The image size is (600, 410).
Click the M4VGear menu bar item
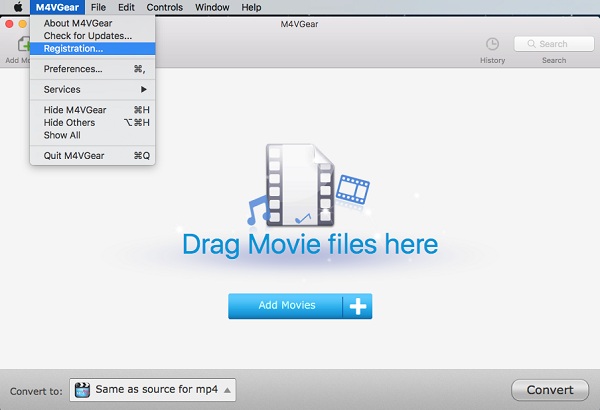[x=57, y=7]
